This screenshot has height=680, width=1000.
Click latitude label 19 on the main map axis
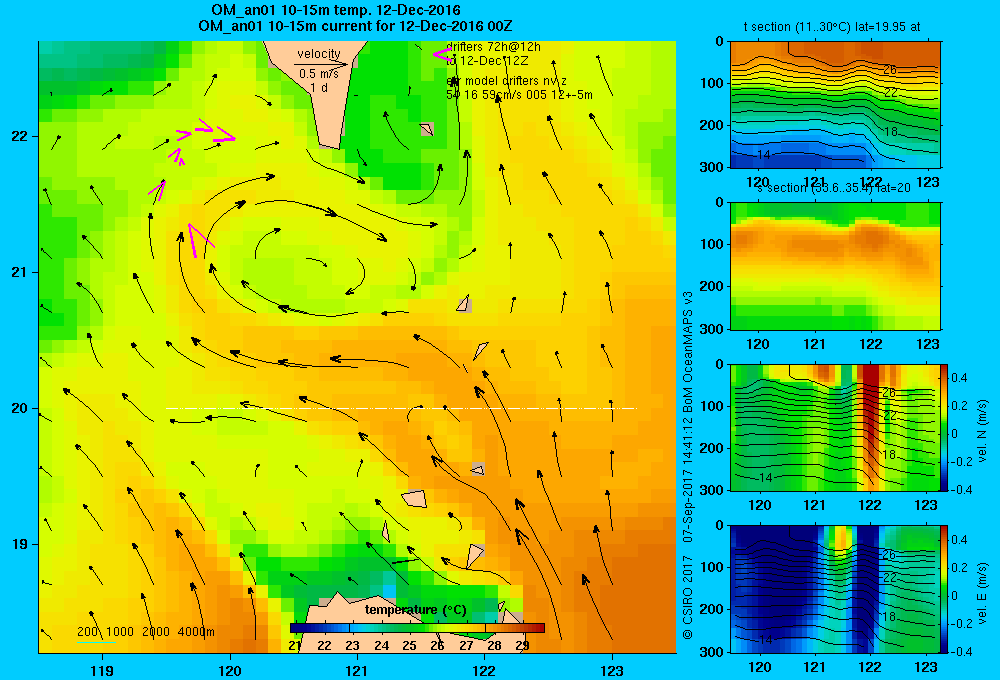(x=20, y=544)
